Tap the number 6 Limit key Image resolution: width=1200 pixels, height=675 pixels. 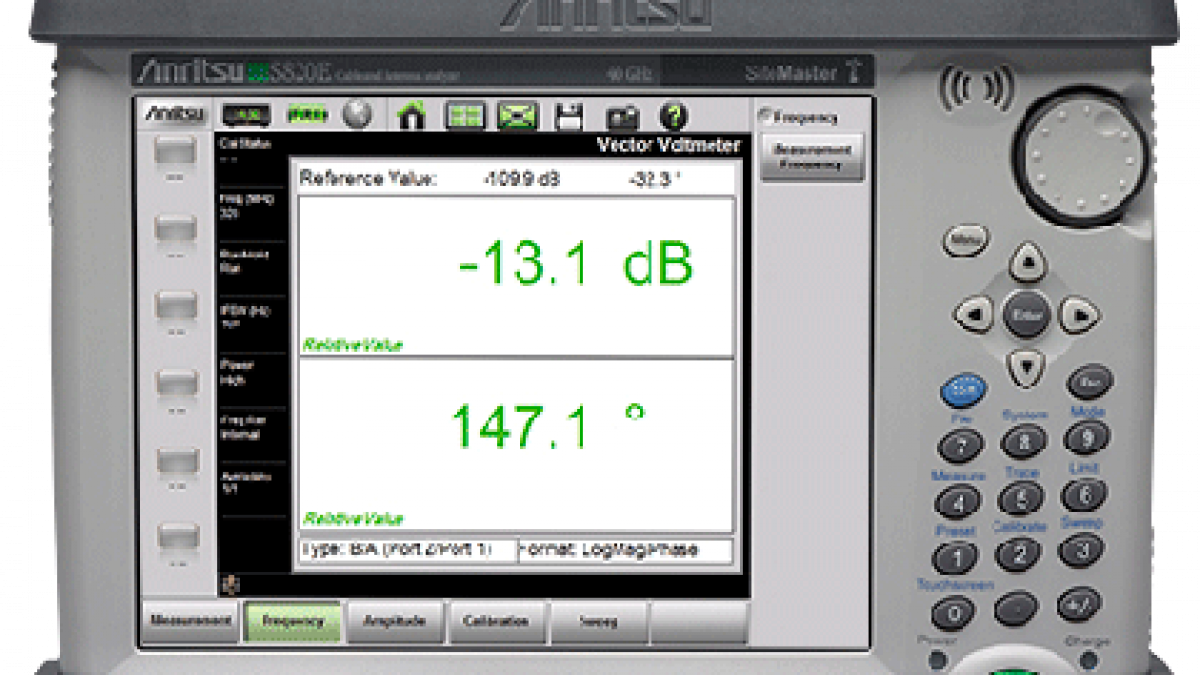pyautogui.click(x=1084, y=492)
